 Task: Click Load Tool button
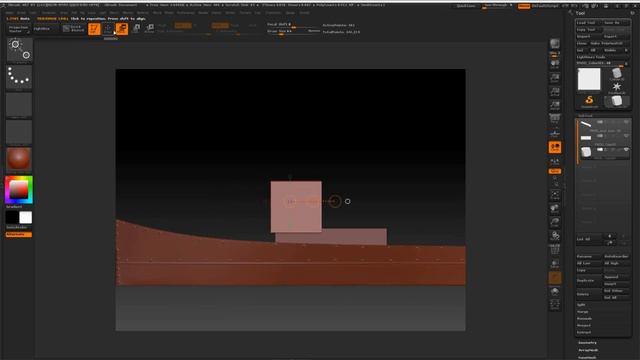[588, 23]
